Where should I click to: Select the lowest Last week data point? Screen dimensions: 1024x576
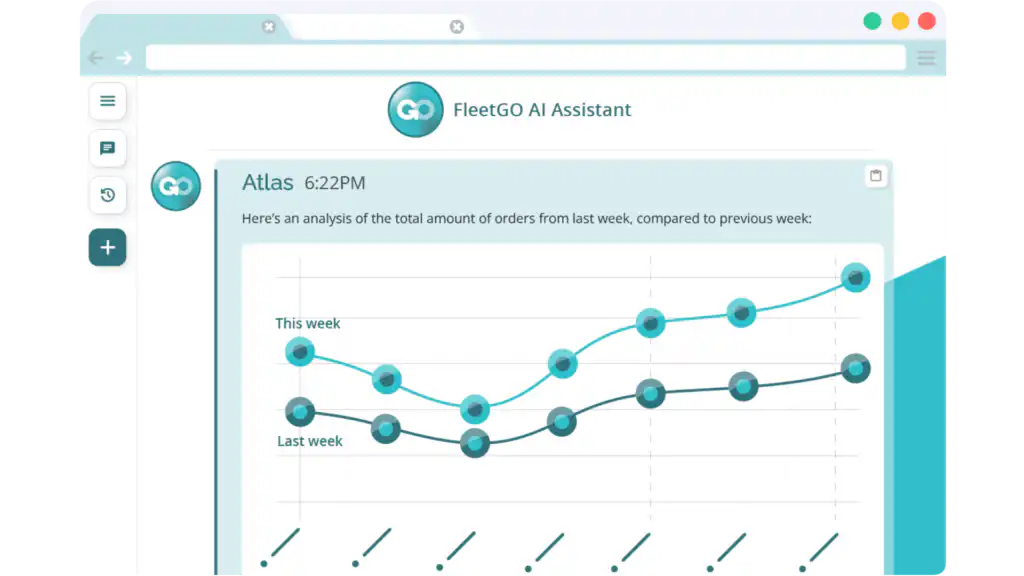(x=475, y=443)
